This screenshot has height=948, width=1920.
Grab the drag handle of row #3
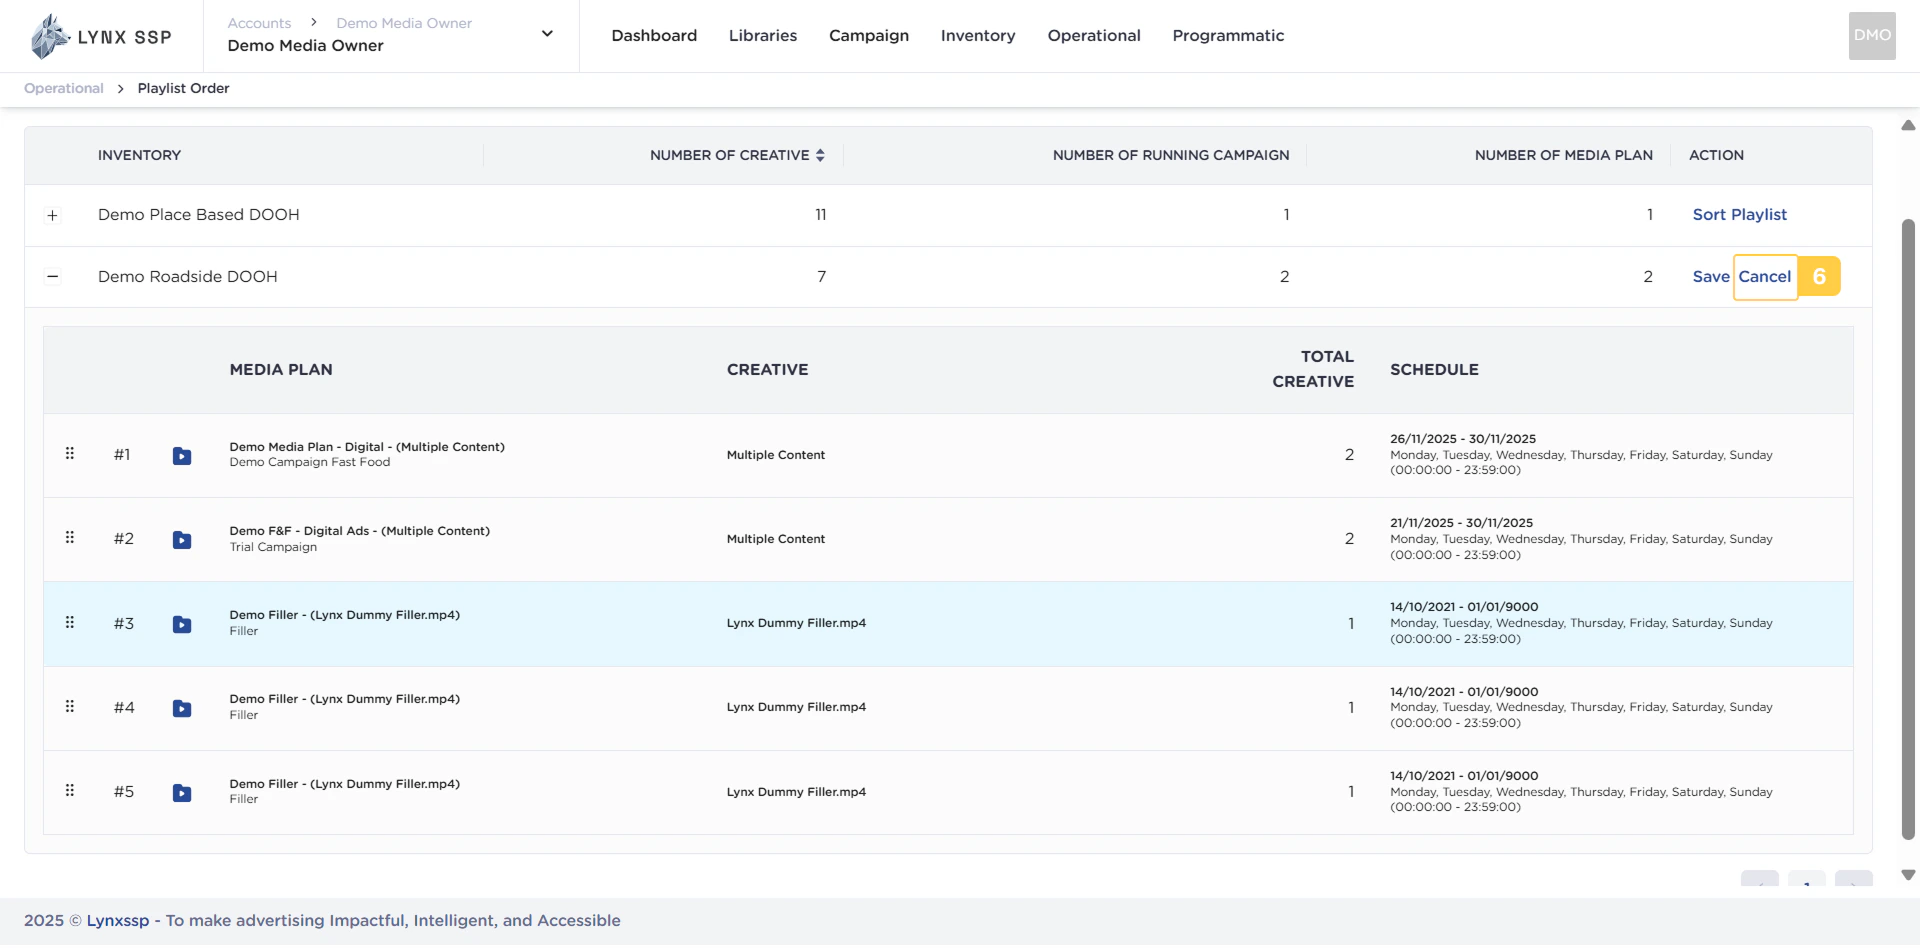pyautogui.click(x=70, y=623)
